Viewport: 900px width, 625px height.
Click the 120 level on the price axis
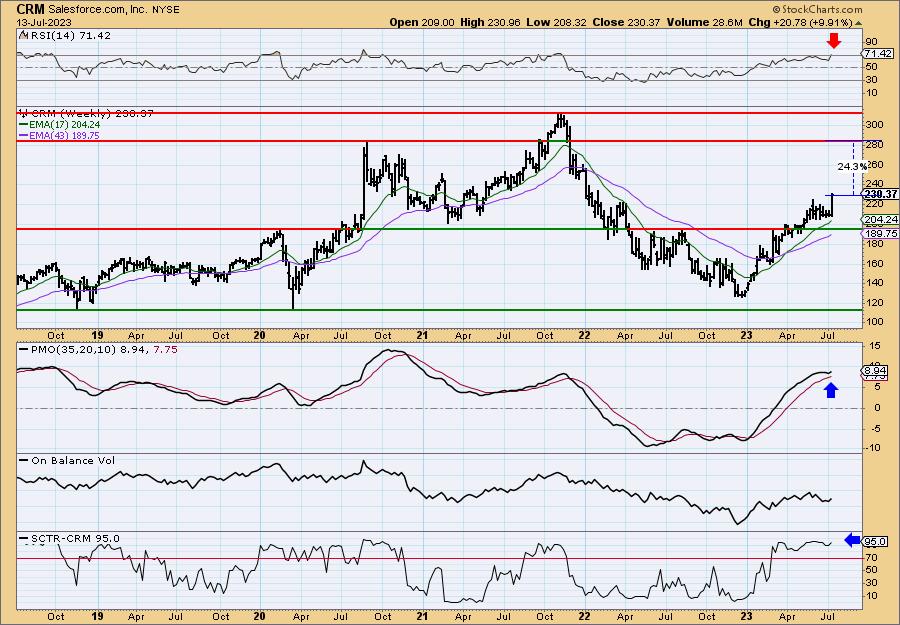[x=874, y=302]
